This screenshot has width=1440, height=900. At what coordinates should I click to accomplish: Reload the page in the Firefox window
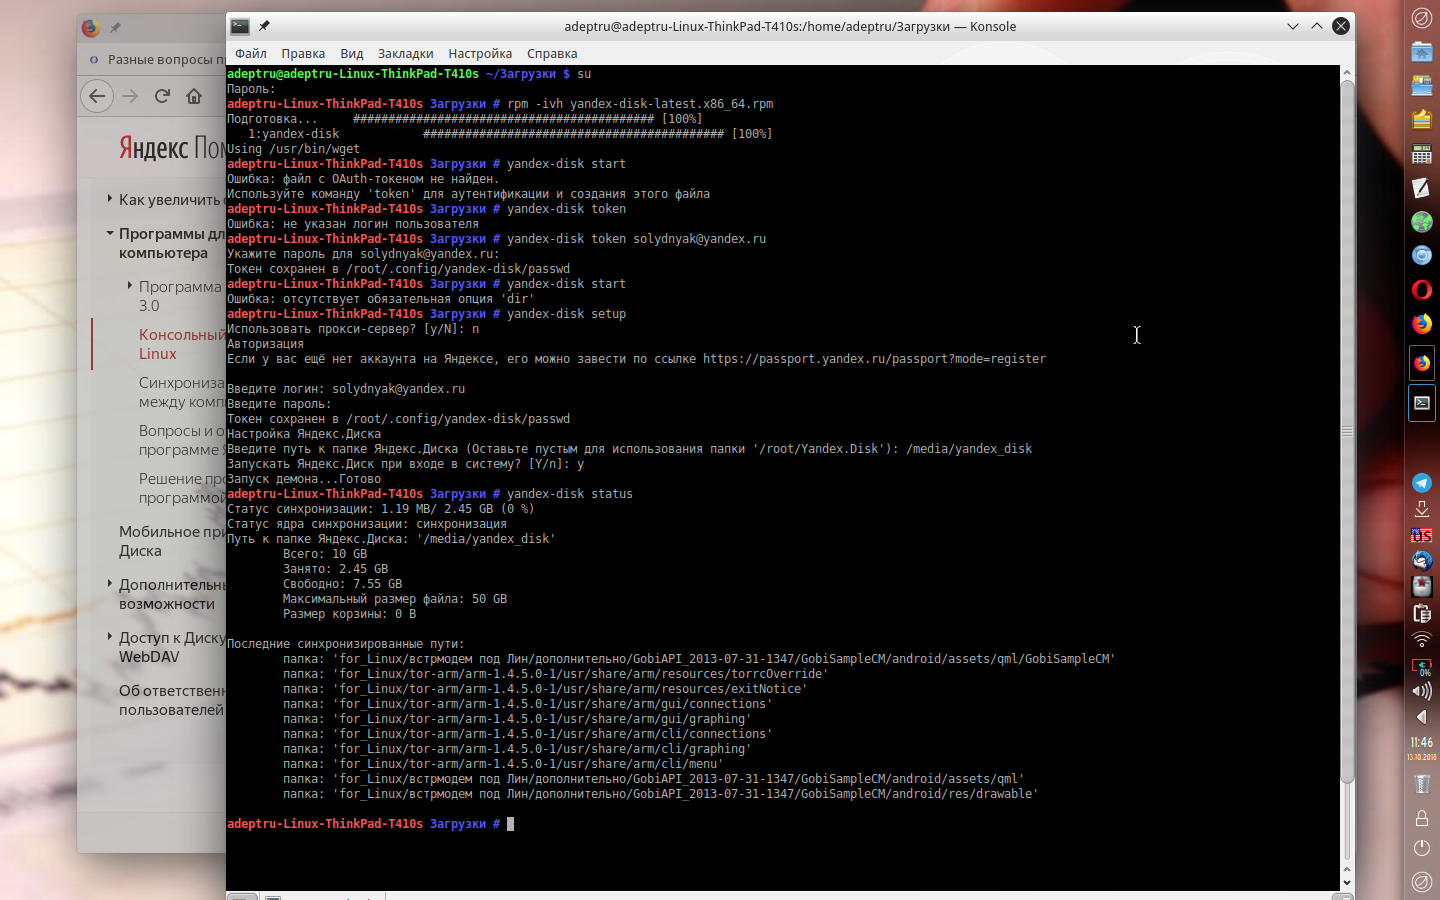162,96
